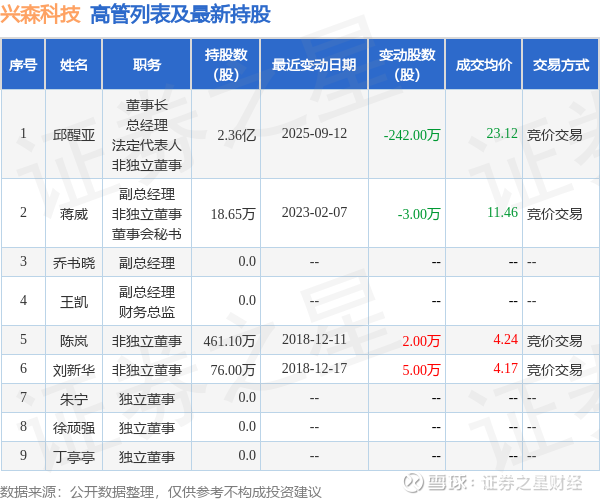Click the change value -242.00万
The width and height of the screenshot is (600, 501).
[x=412, y=135]
